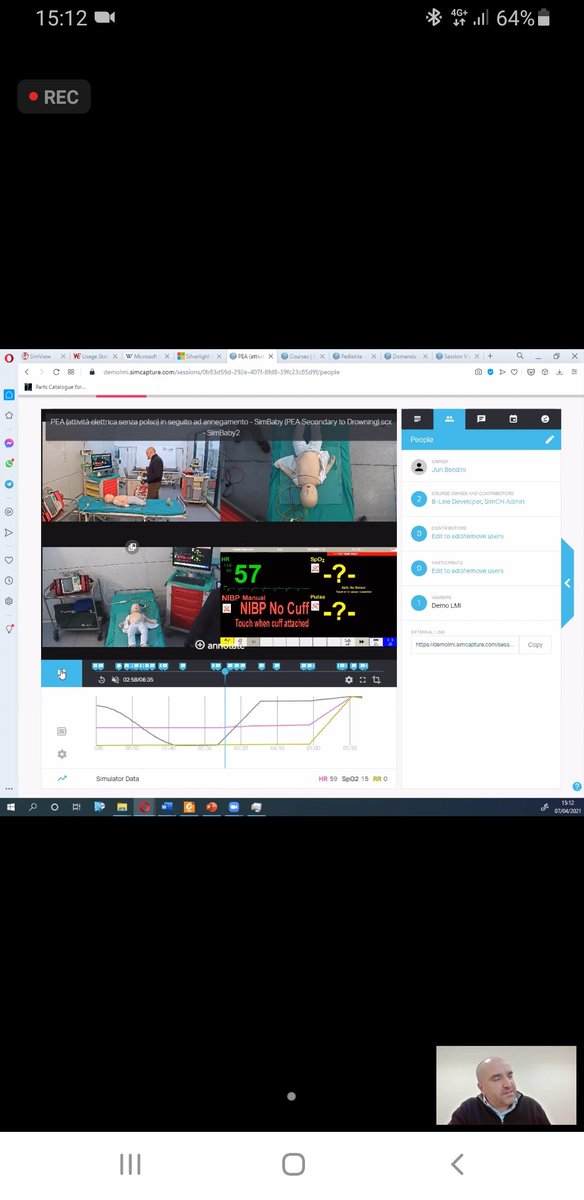Click the blue help question mark icon
This screenshot has width=584, height=1200.
(x=577, y=787)
